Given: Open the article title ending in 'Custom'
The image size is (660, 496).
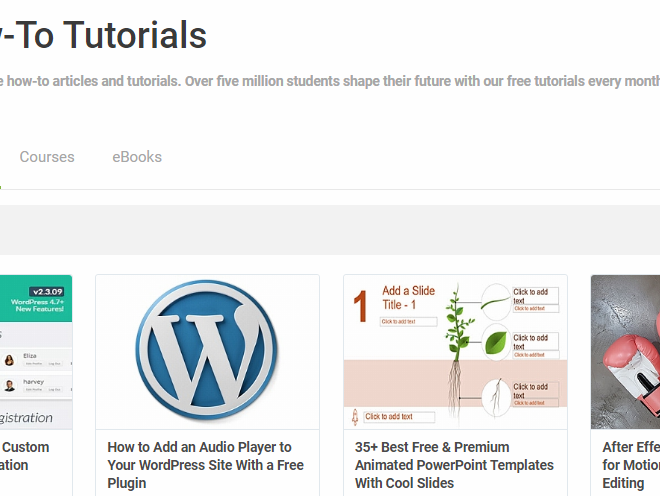Looking at the screenshot, I should pyautogui.click(x=24, y=456).
